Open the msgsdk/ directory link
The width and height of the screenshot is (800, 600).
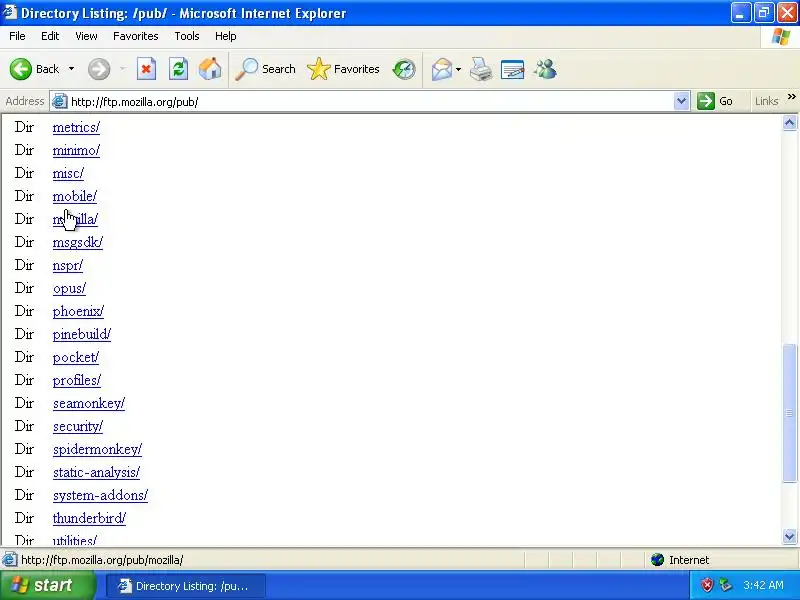pyautogui.click(x=78, y=242)
